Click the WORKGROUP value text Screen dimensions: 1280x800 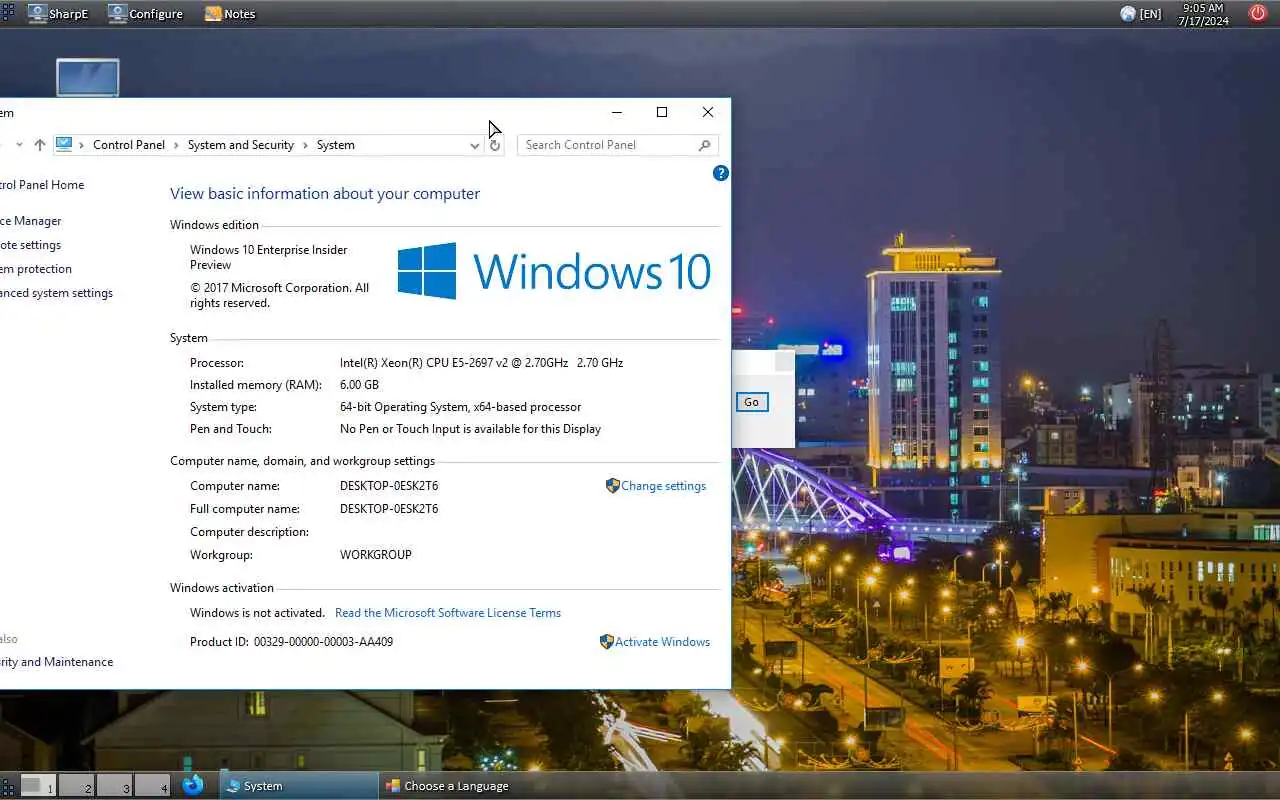tap(376, 555)
